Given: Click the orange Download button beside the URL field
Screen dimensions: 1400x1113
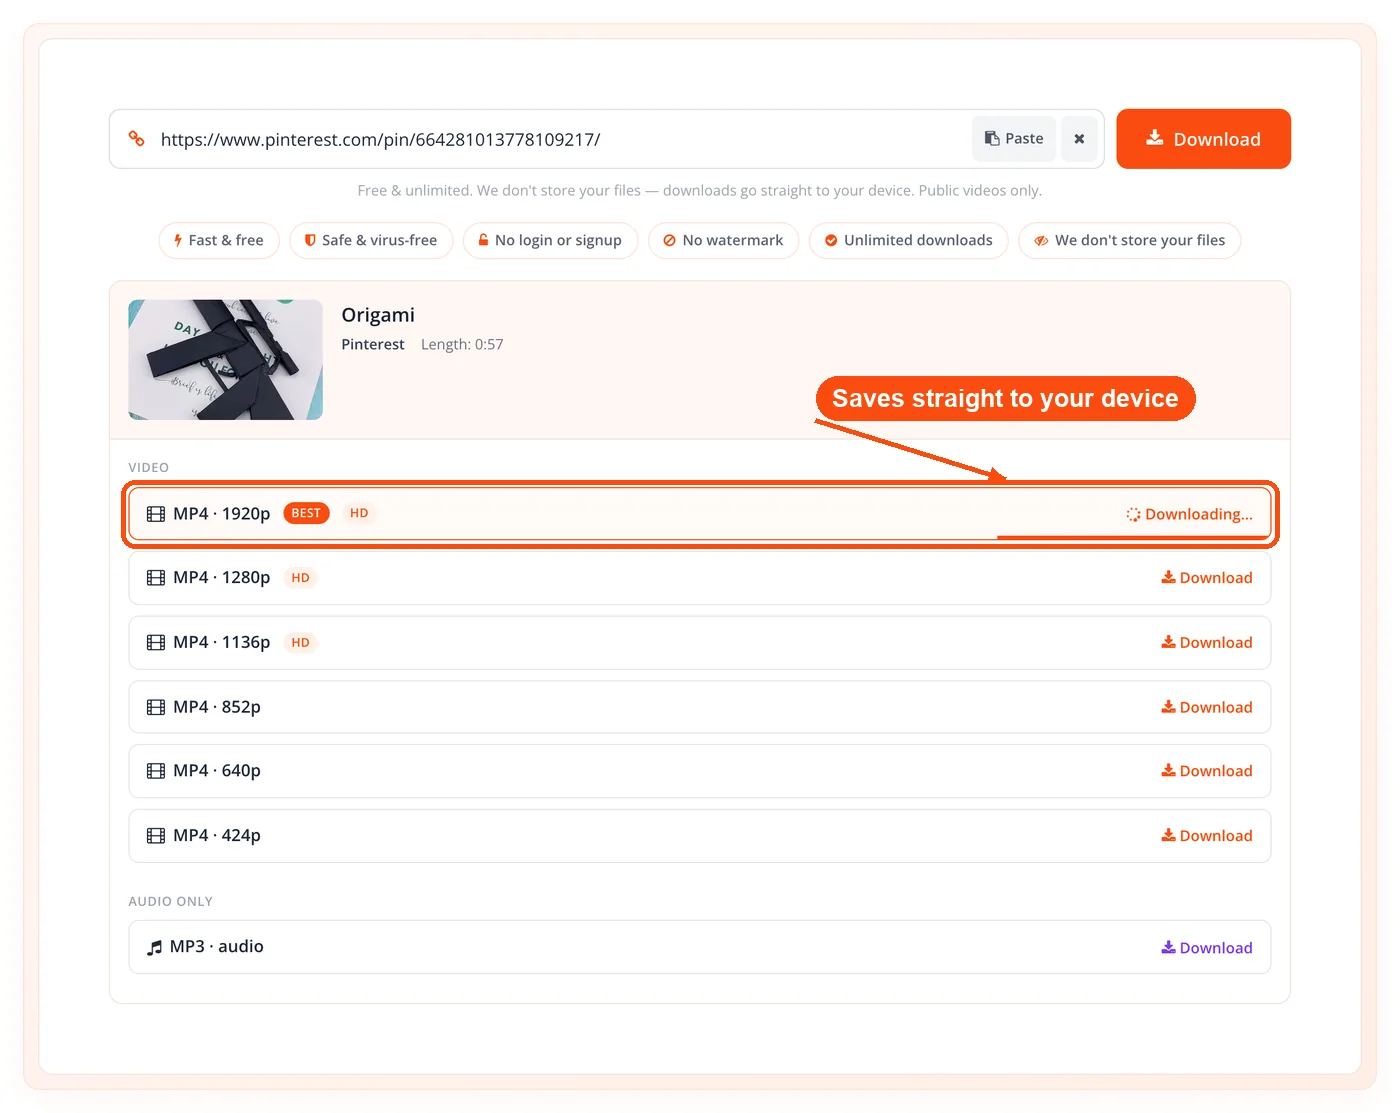Looking at the screenshot, I should pyautogui.click(x=1203, y=139).
